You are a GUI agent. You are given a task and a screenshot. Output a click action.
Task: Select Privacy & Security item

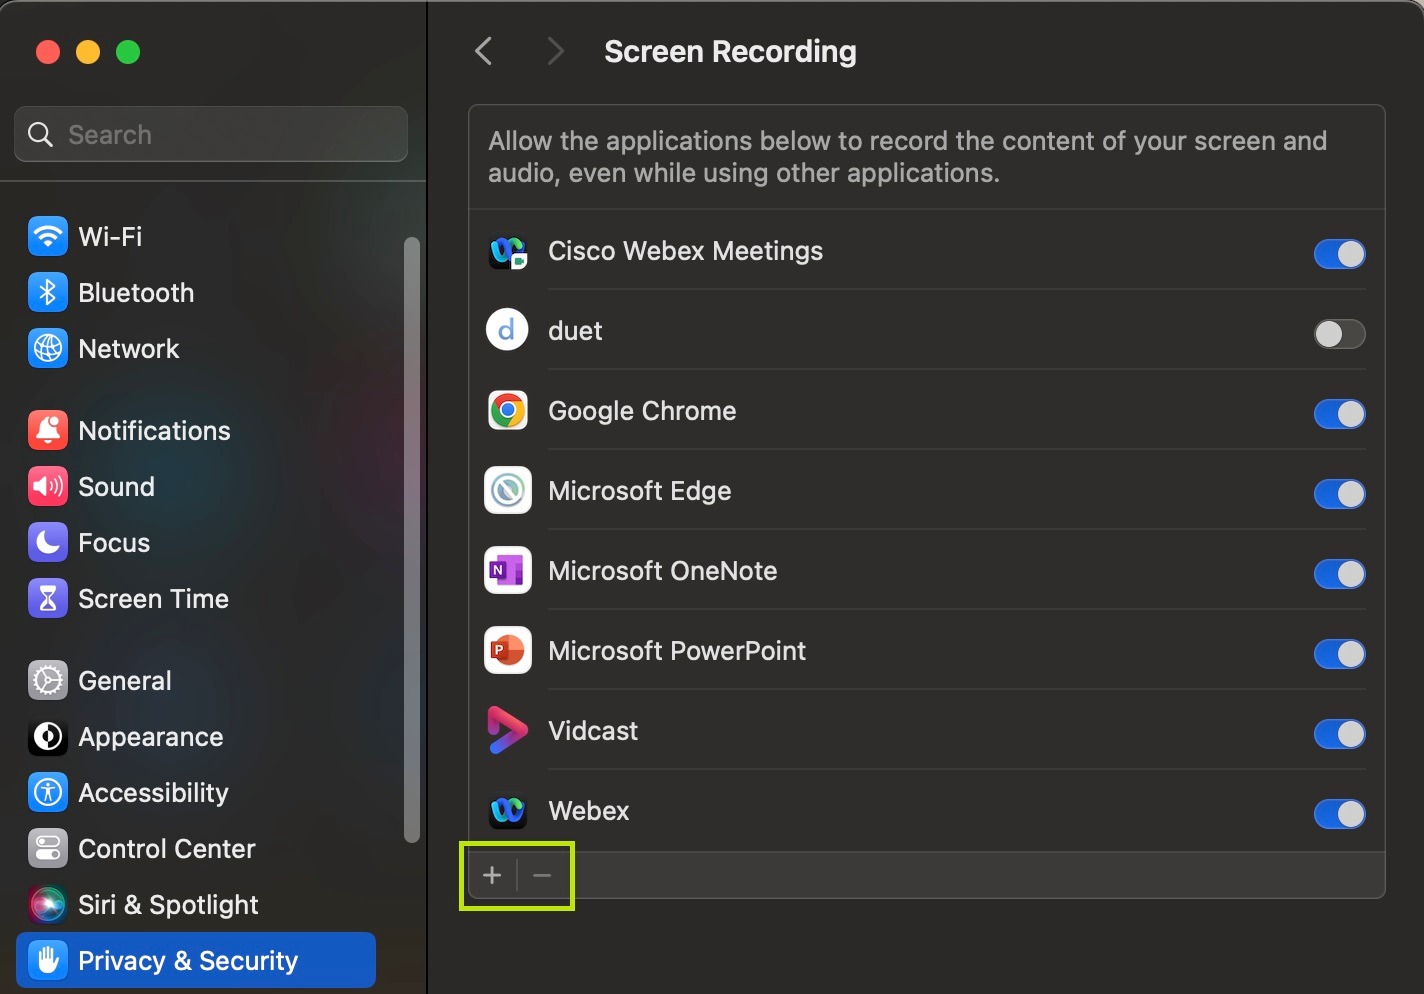pyautogui.click(x=196, y=961)
